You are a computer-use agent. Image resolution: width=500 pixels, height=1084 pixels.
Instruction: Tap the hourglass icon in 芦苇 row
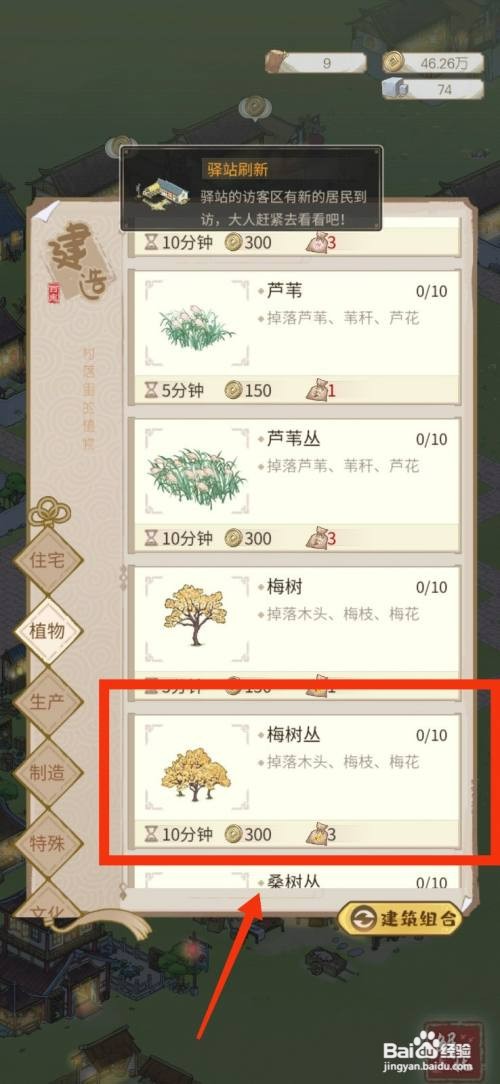[151, 391]
